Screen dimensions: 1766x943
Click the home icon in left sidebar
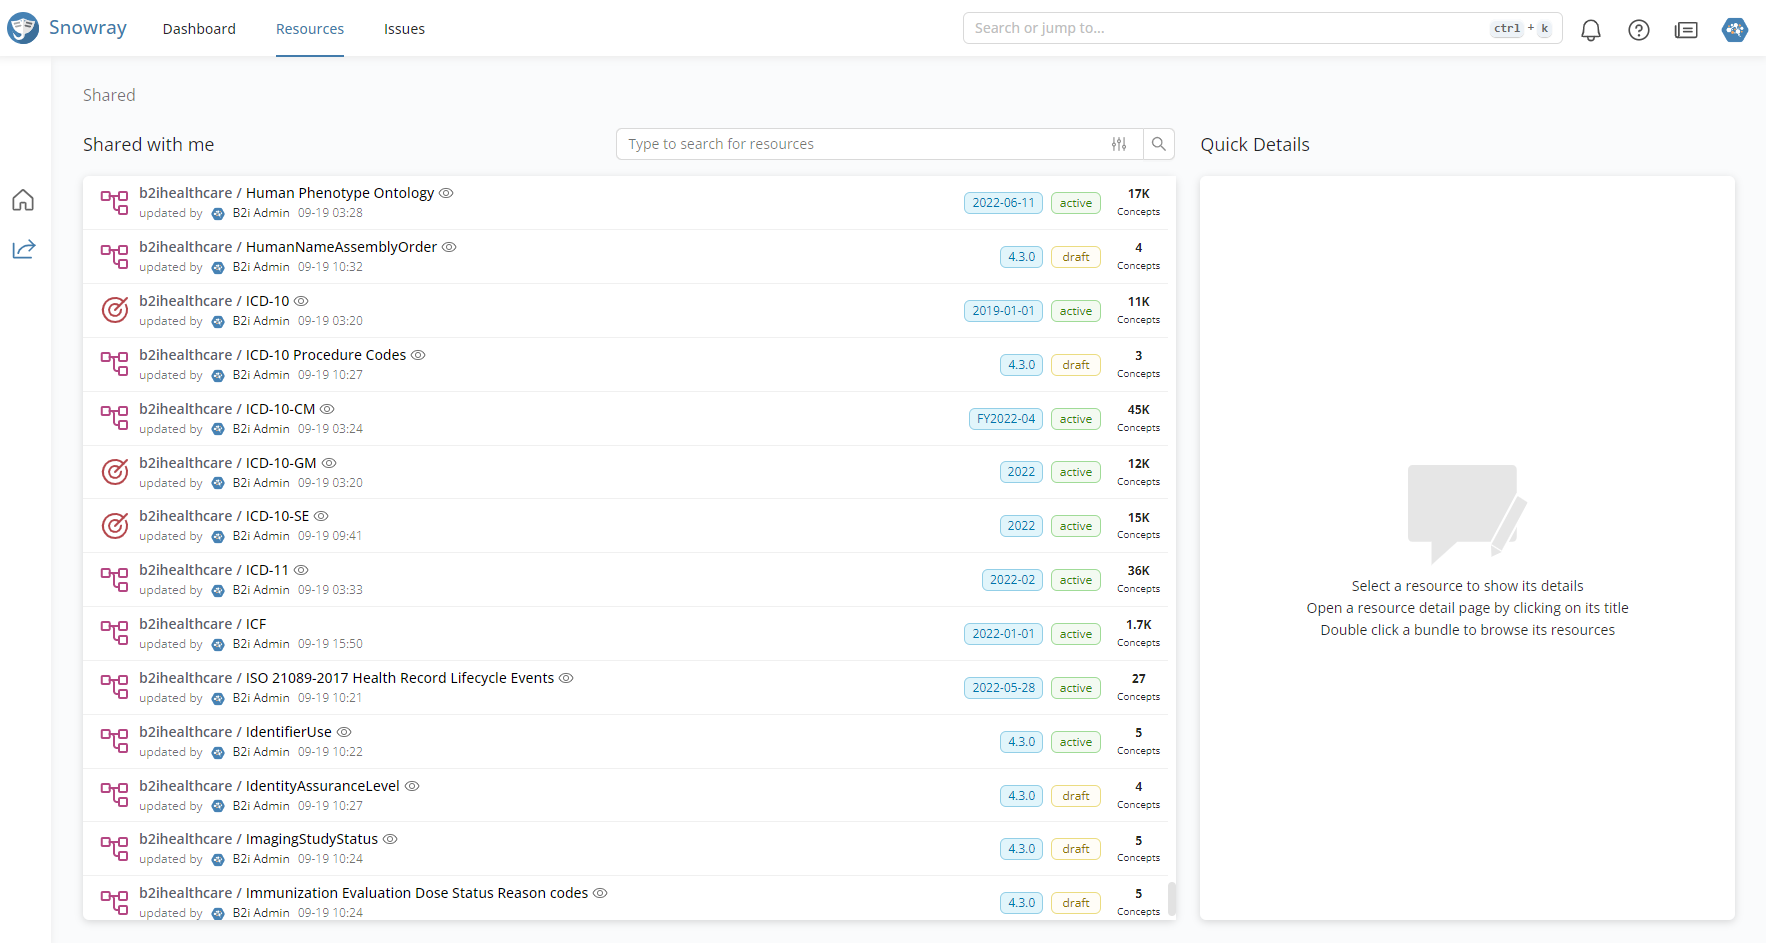[x=23, y=201]
